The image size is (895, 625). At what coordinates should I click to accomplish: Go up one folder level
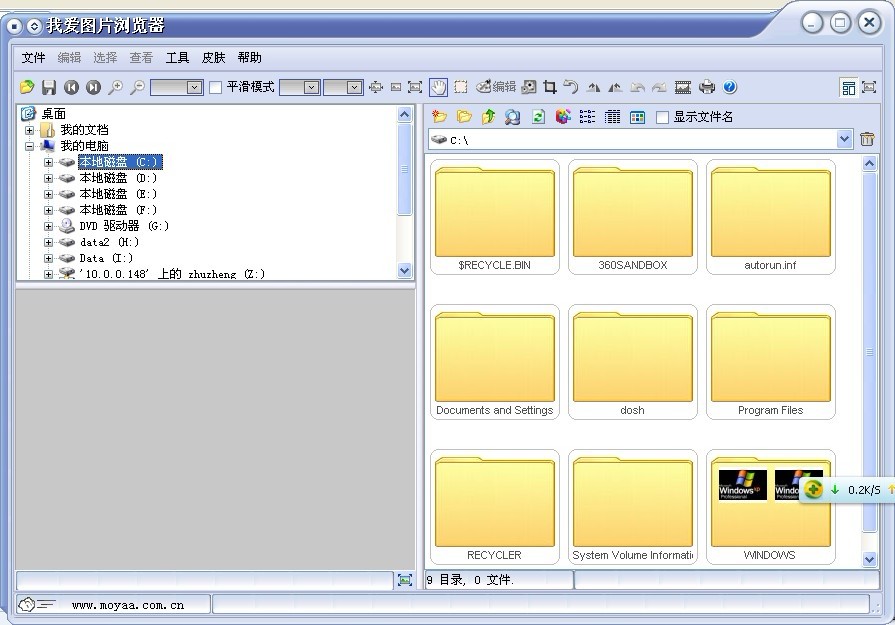click(489, 117)
